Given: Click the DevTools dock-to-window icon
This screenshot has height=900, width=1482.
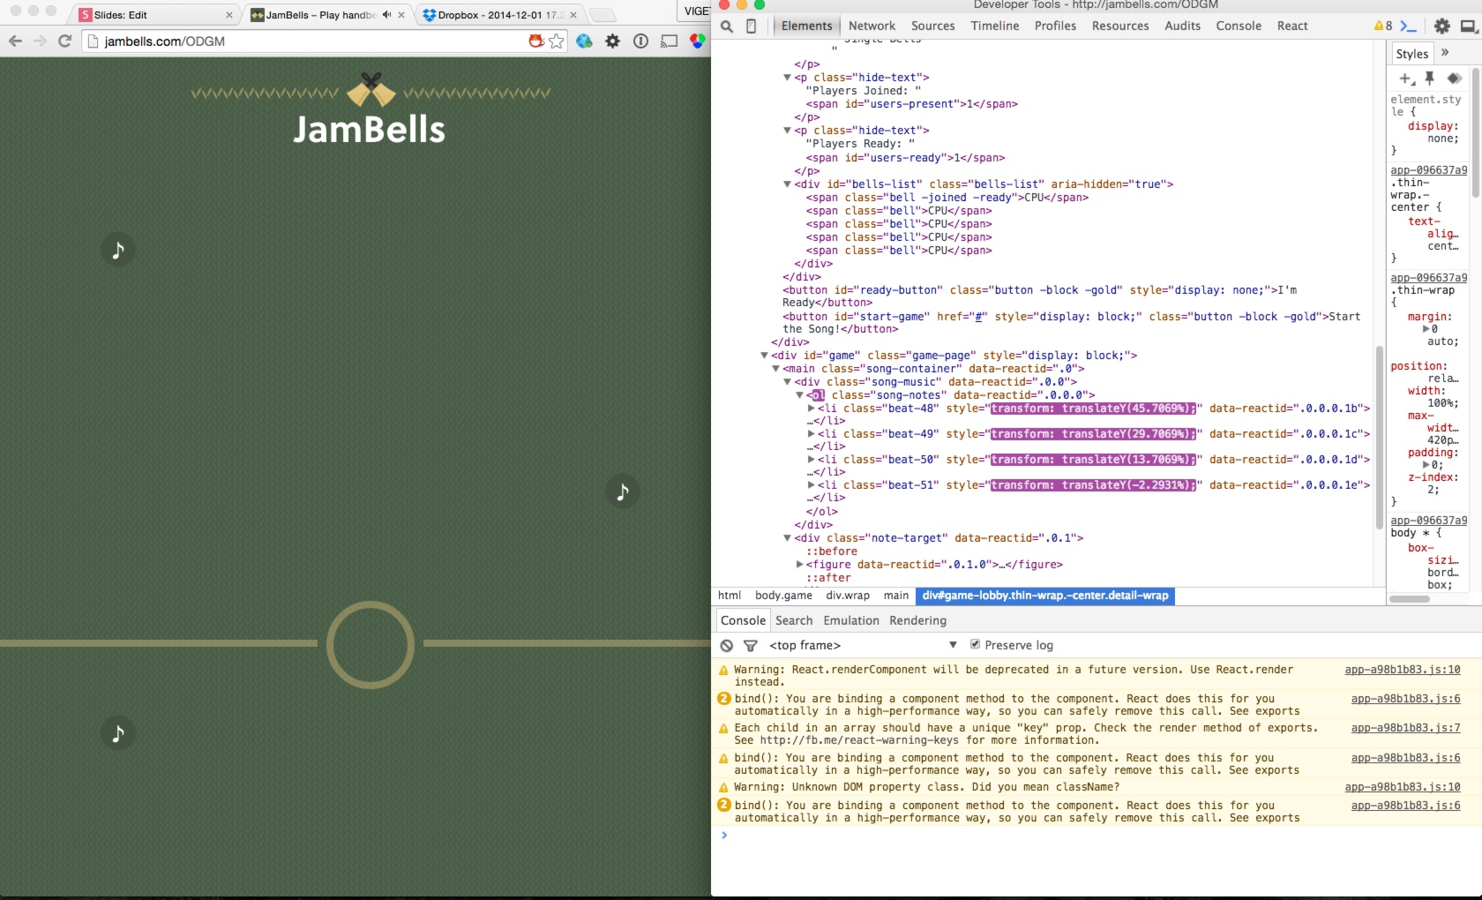Looking at the screenshot, I should click(x=1468, y=26).
